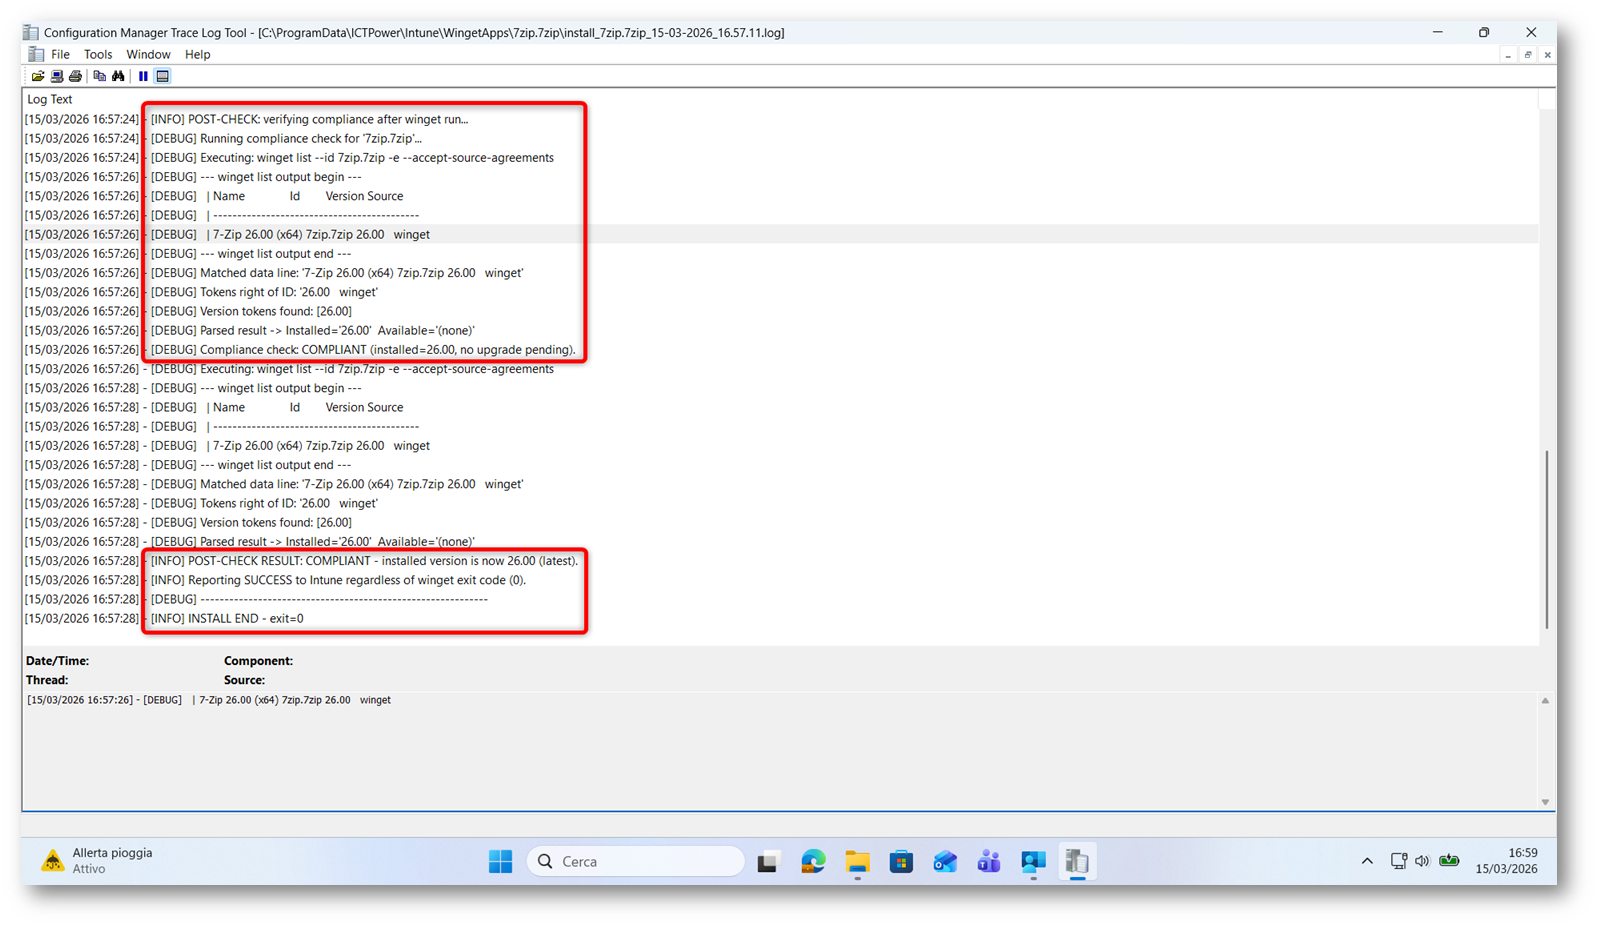This screenshot has height=927, width=1599.
Task: Print the log using the printer icon
Action: 75,76
